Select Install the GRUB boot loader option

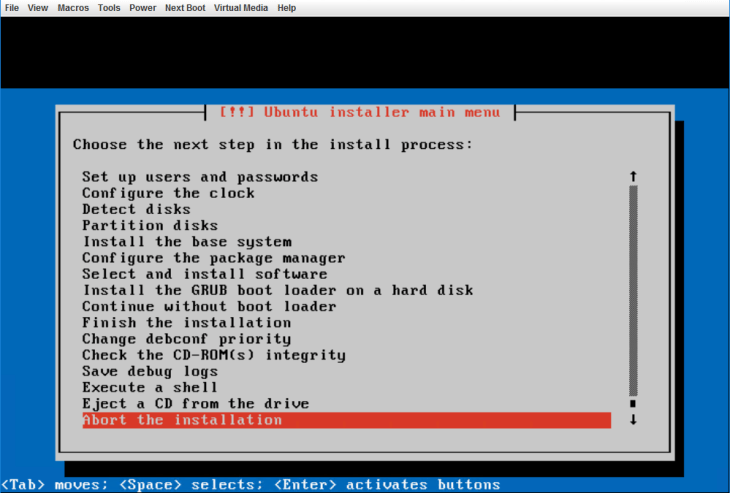pos(277,290)
